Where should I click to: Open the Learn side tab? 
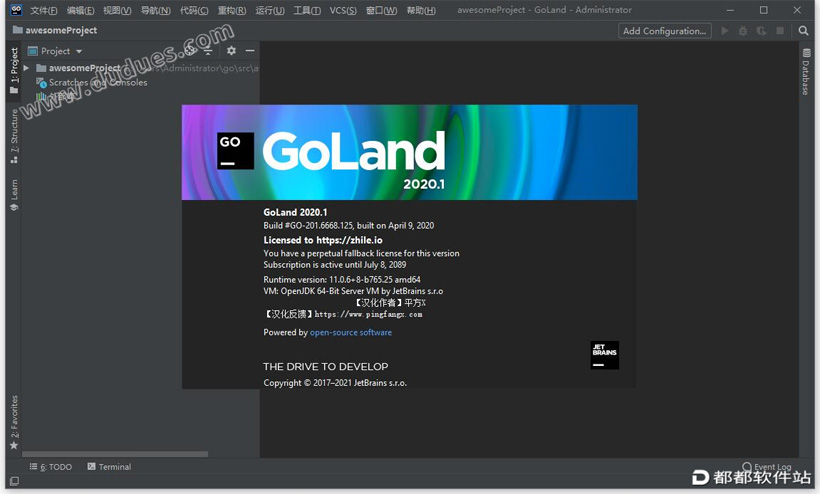[x=14, y=195]
